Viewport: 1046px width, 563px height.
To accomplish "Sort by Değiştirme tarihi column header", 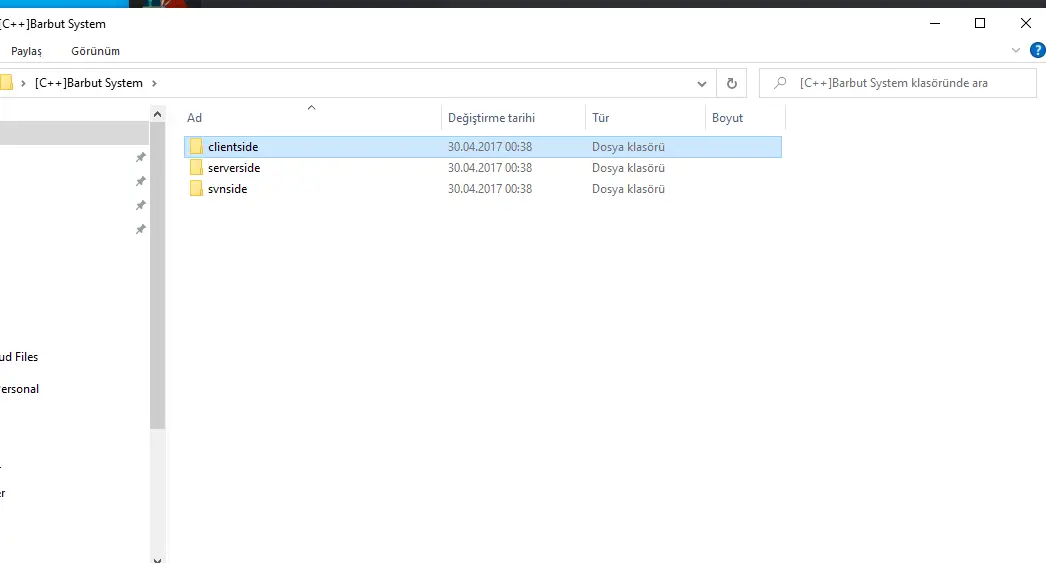I will pyautogui.click(x=491, y=118).
